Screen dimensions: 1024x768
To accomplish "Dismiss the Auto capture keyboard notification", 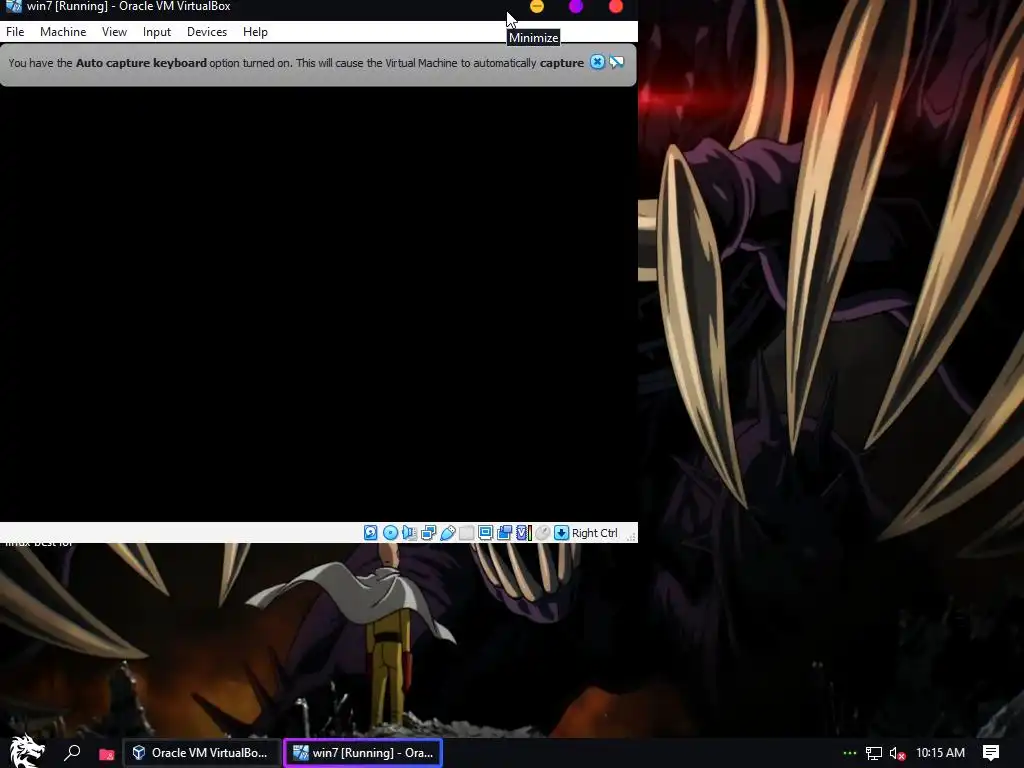I will (597, 62).
